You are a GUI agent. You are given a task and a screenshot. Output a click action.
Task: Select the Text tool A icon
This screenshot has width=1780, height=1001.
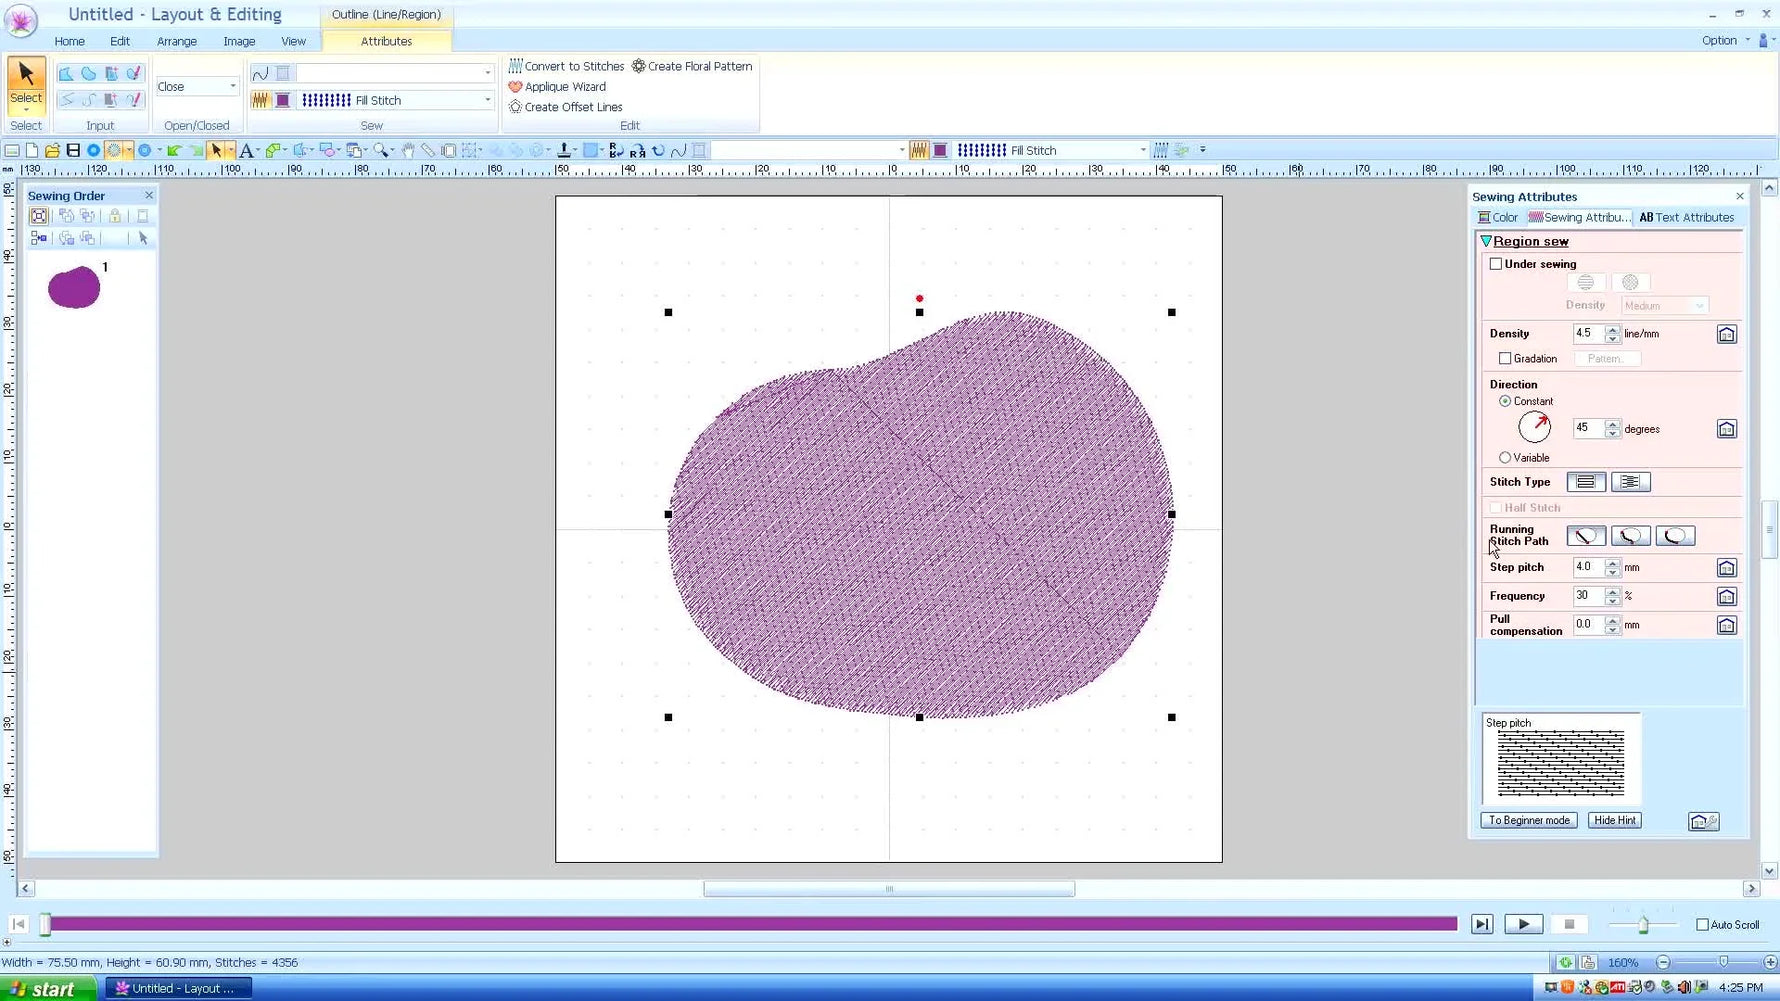tap(246, 151)
